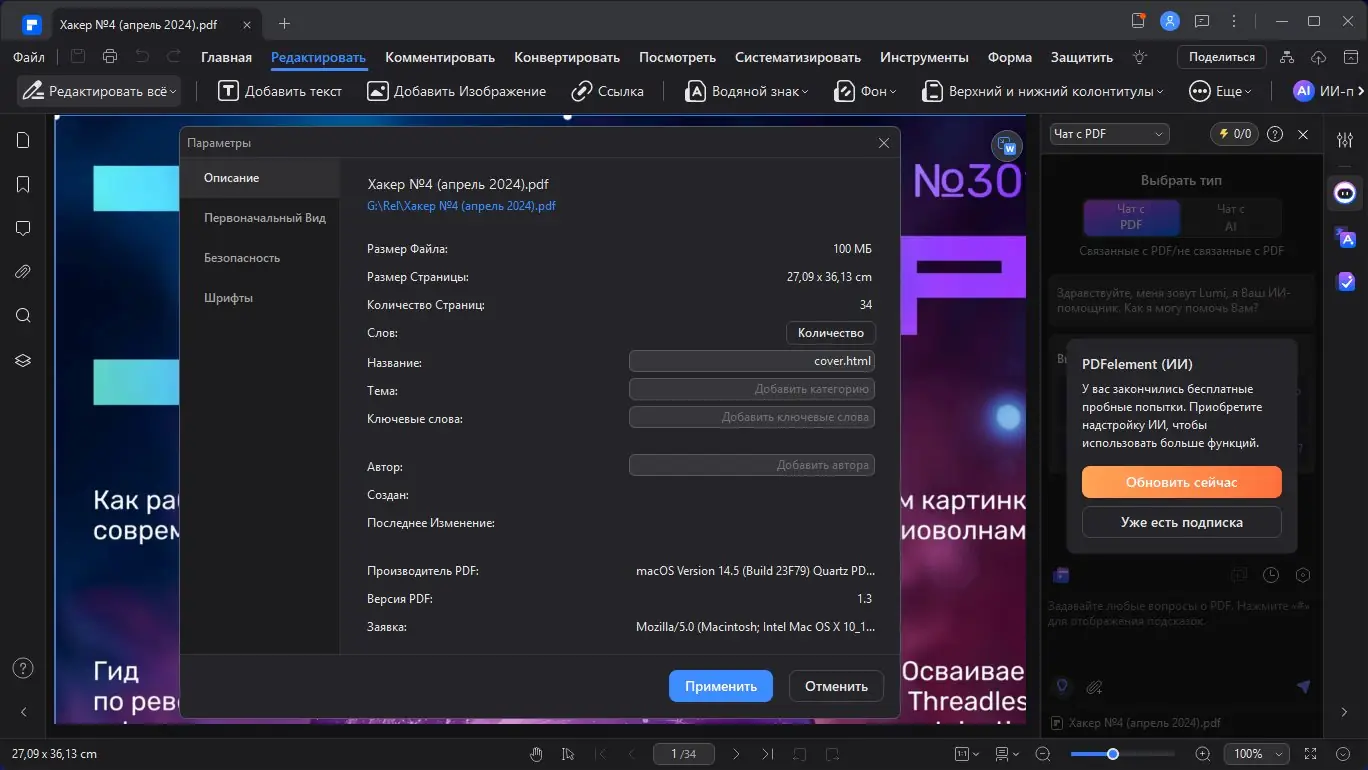Click the help question mark at bottom left
The width and height of the screenshot is (1368, 770).
pos(23,668)
